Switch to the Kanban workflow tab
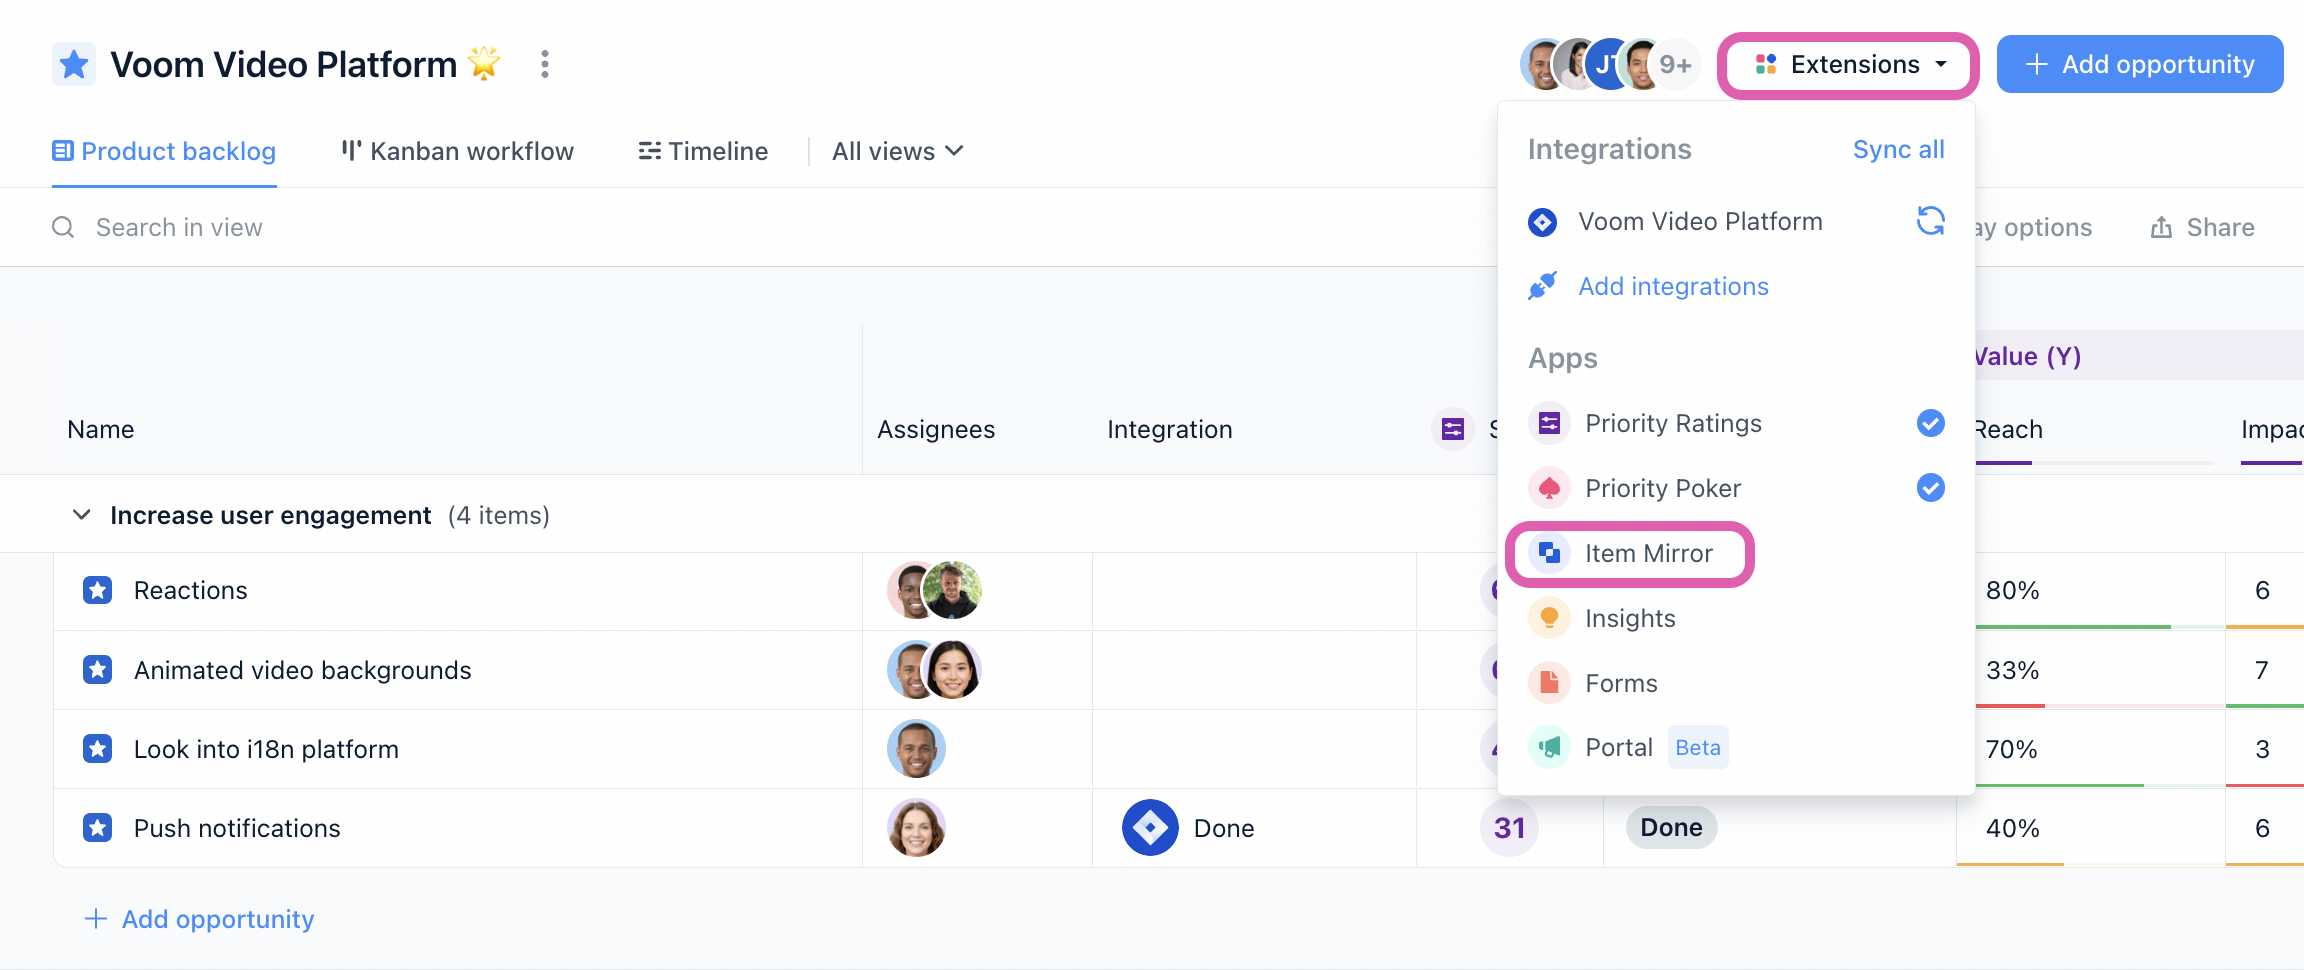 [457, 151]
